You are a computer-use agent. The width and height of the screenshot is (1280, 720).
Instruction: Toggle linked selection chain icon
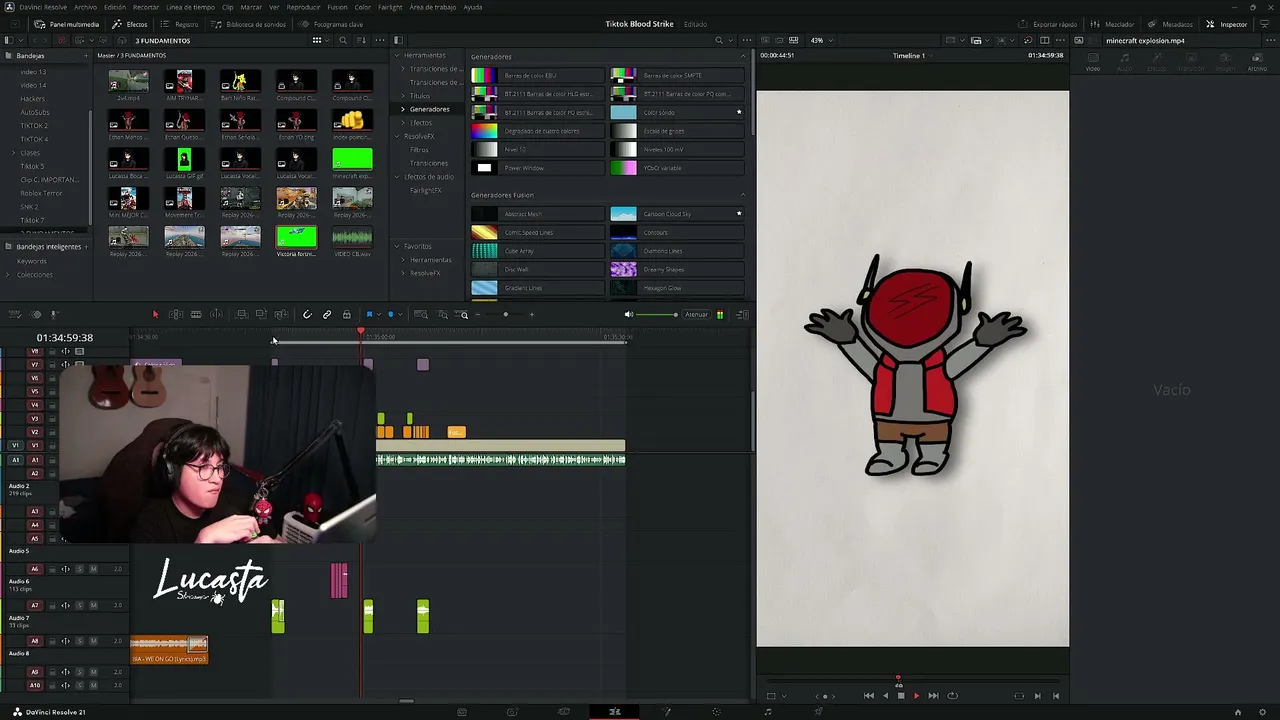(x=327, y=315)
